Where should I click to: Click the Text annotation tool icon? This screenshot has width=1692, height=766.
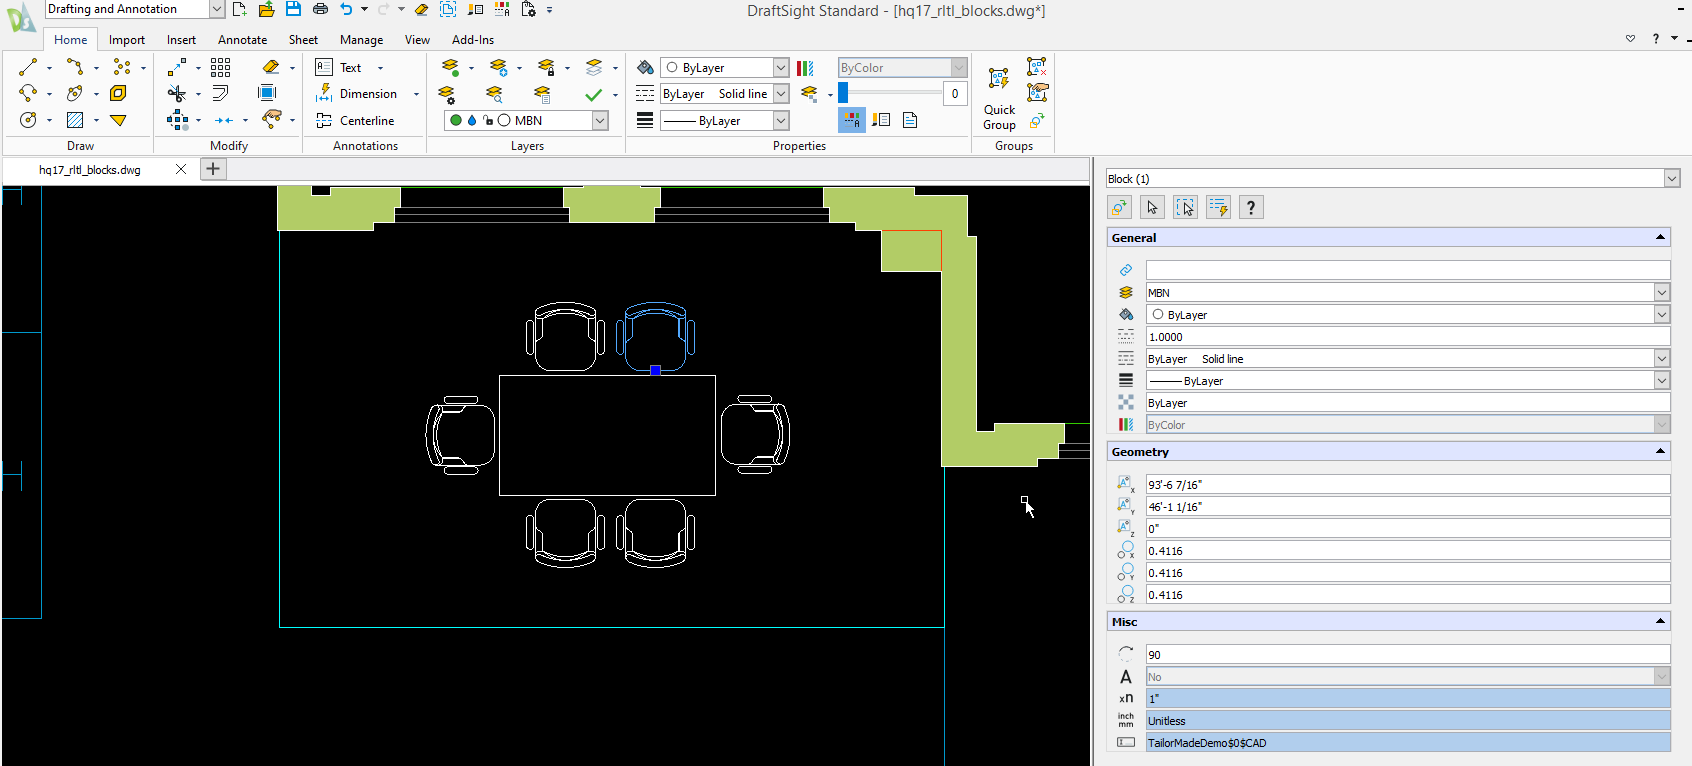(x=324, y=67)
